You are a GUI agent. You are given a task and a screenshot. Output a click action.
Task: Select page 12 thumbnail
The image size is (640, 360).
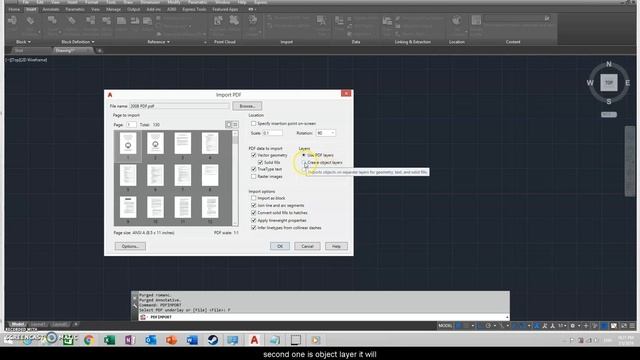210,207
